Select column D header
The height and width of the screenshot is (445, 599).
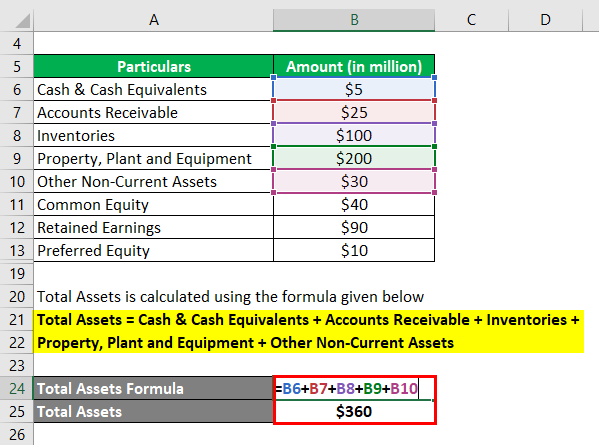coord(545,19)
